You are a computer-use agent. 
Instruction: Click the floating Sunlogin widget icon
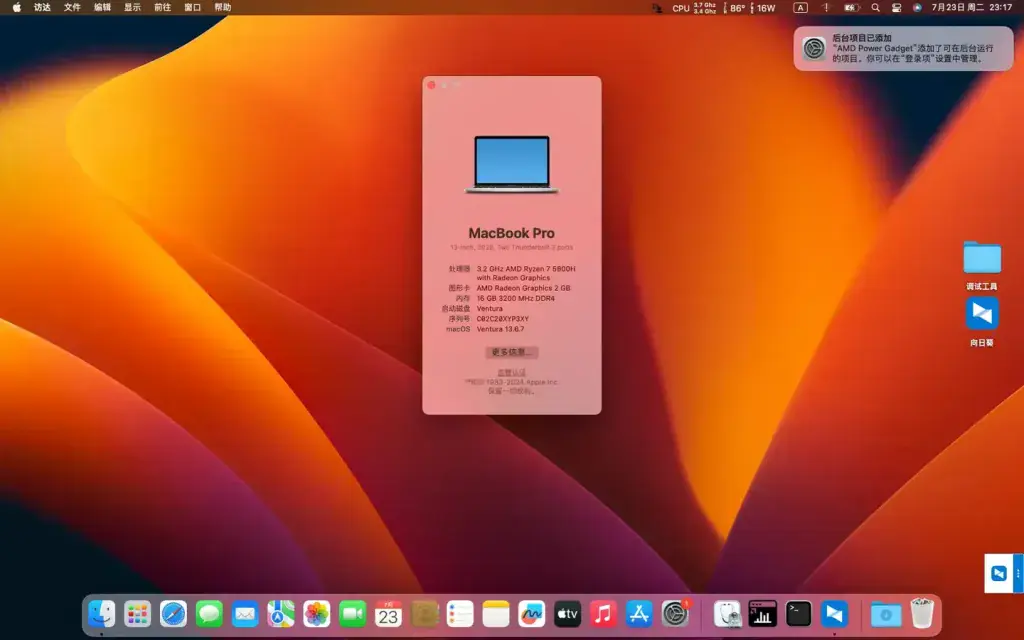(999, 573)
